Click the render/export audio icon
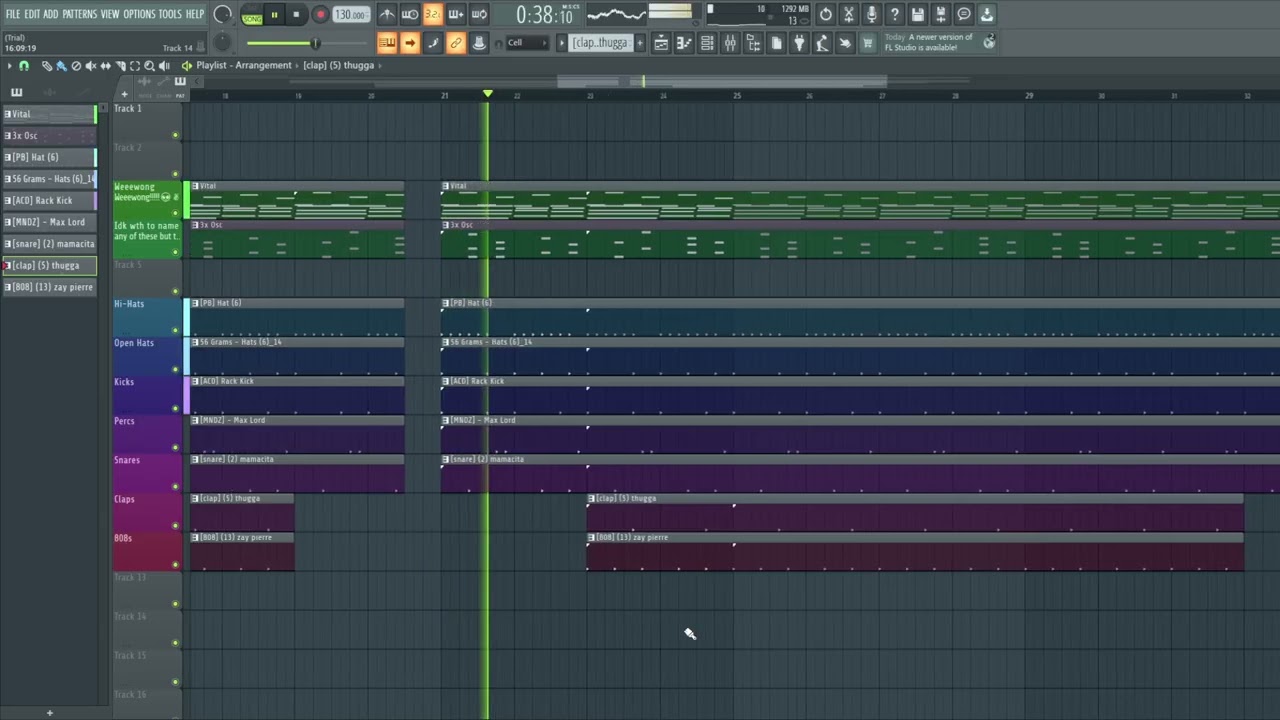Screen dimensions: 1280x720 (x=941, y=14)
